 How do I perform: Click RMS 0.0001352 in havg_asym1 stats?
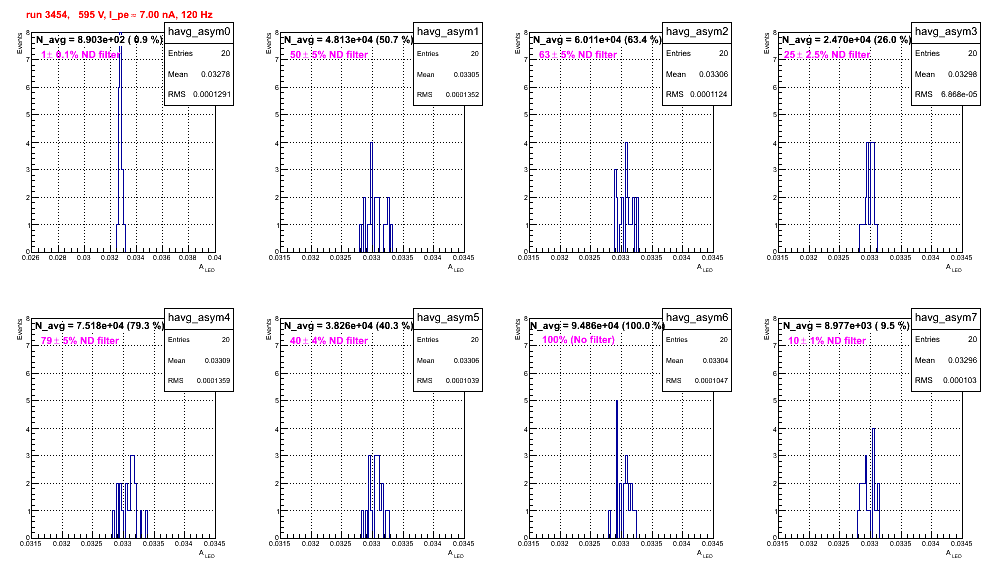pos(448,94)
